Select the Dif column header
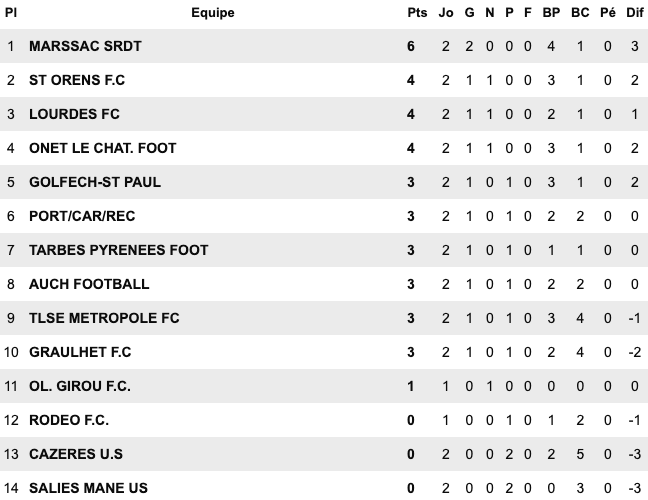648x500 pixels. (634, 13)
